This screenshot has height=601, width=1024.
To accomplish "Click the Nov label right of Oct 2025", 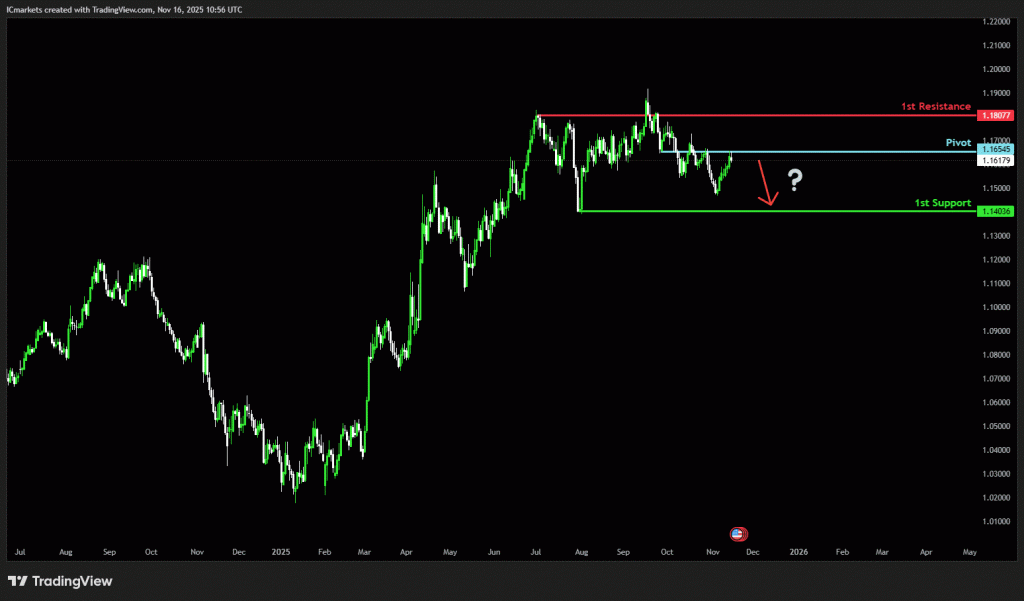I will point(713,551).
